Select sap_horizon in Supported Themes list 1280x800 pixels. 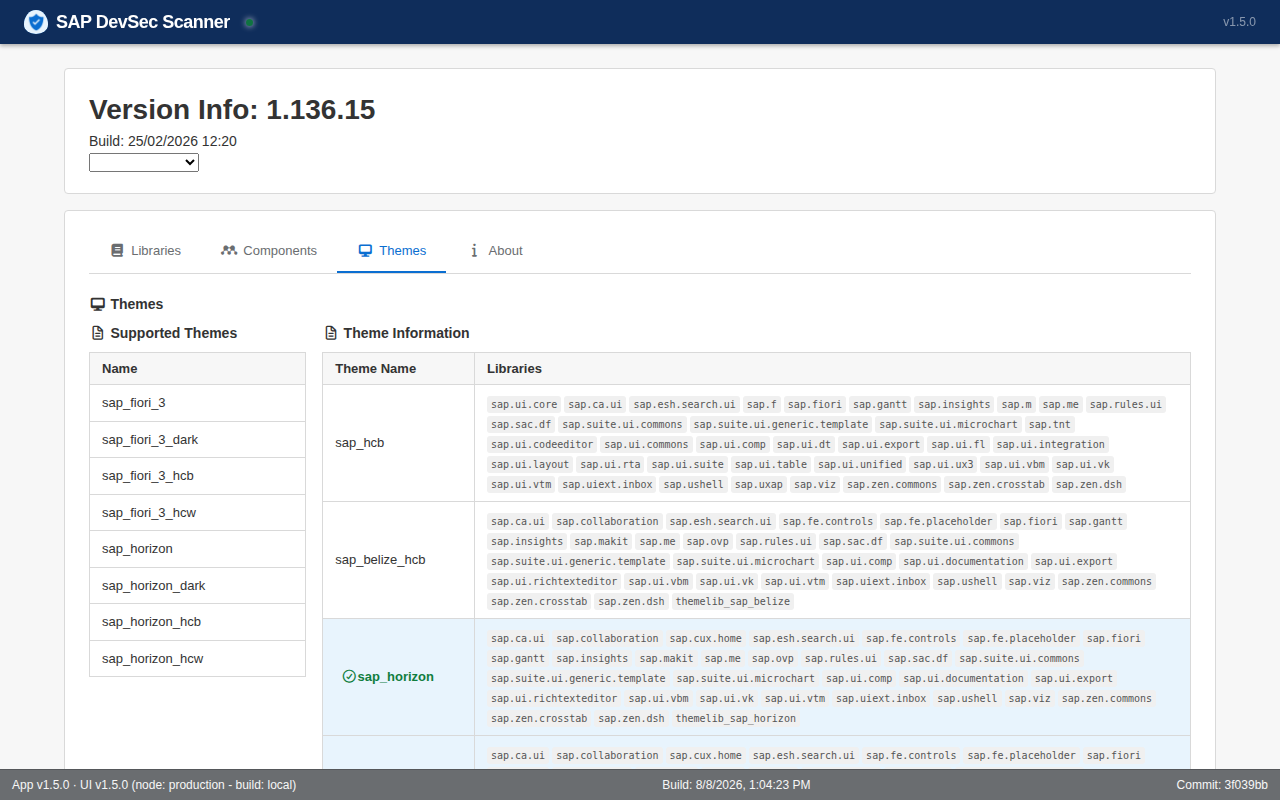[197, 549]
